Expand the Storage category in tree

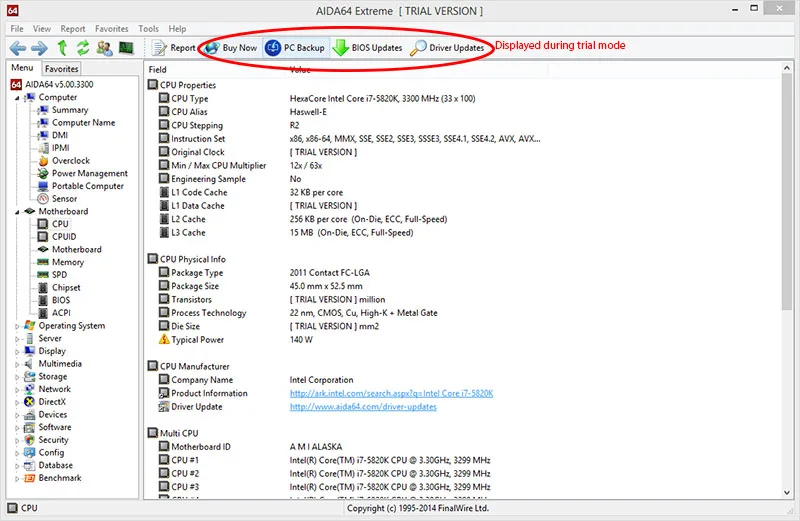(x=17, y=377)
